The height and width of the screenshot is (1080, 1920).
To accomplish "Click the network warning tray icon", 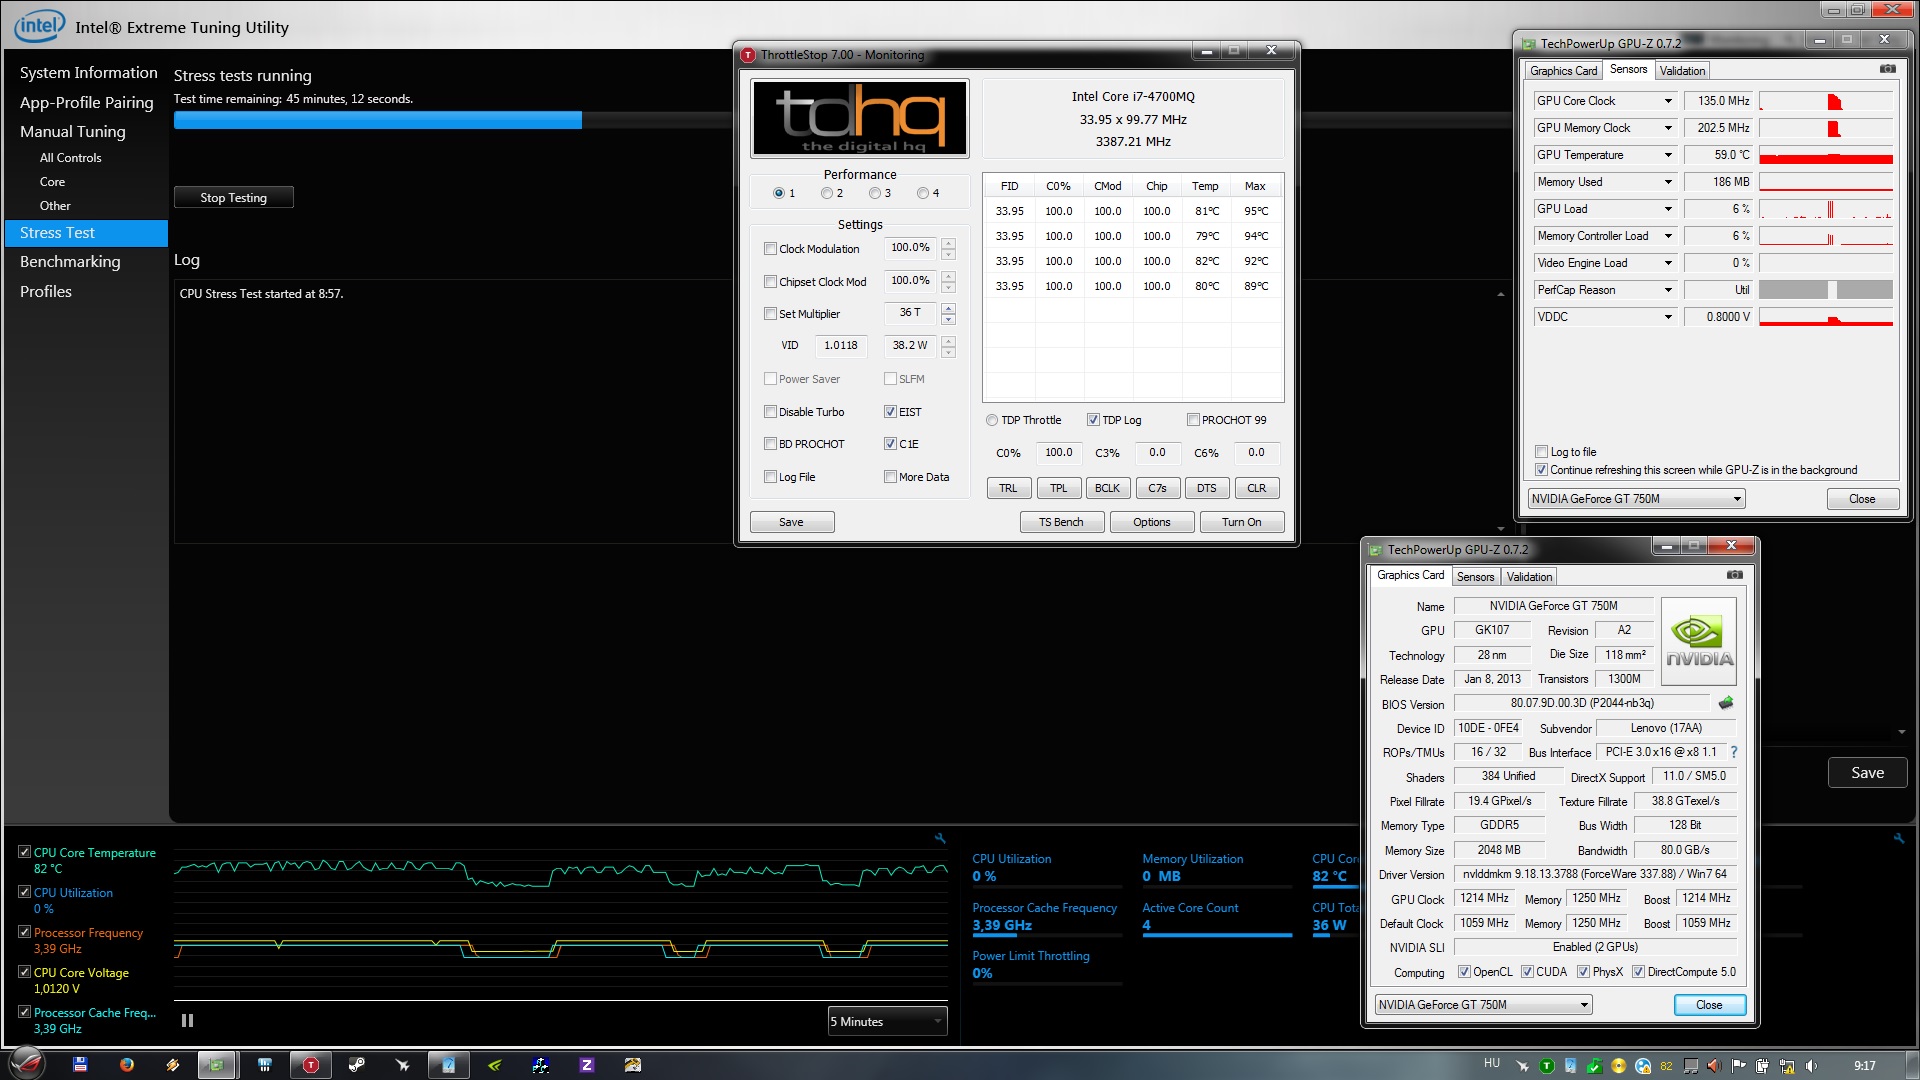I will click(1787, 1066).
